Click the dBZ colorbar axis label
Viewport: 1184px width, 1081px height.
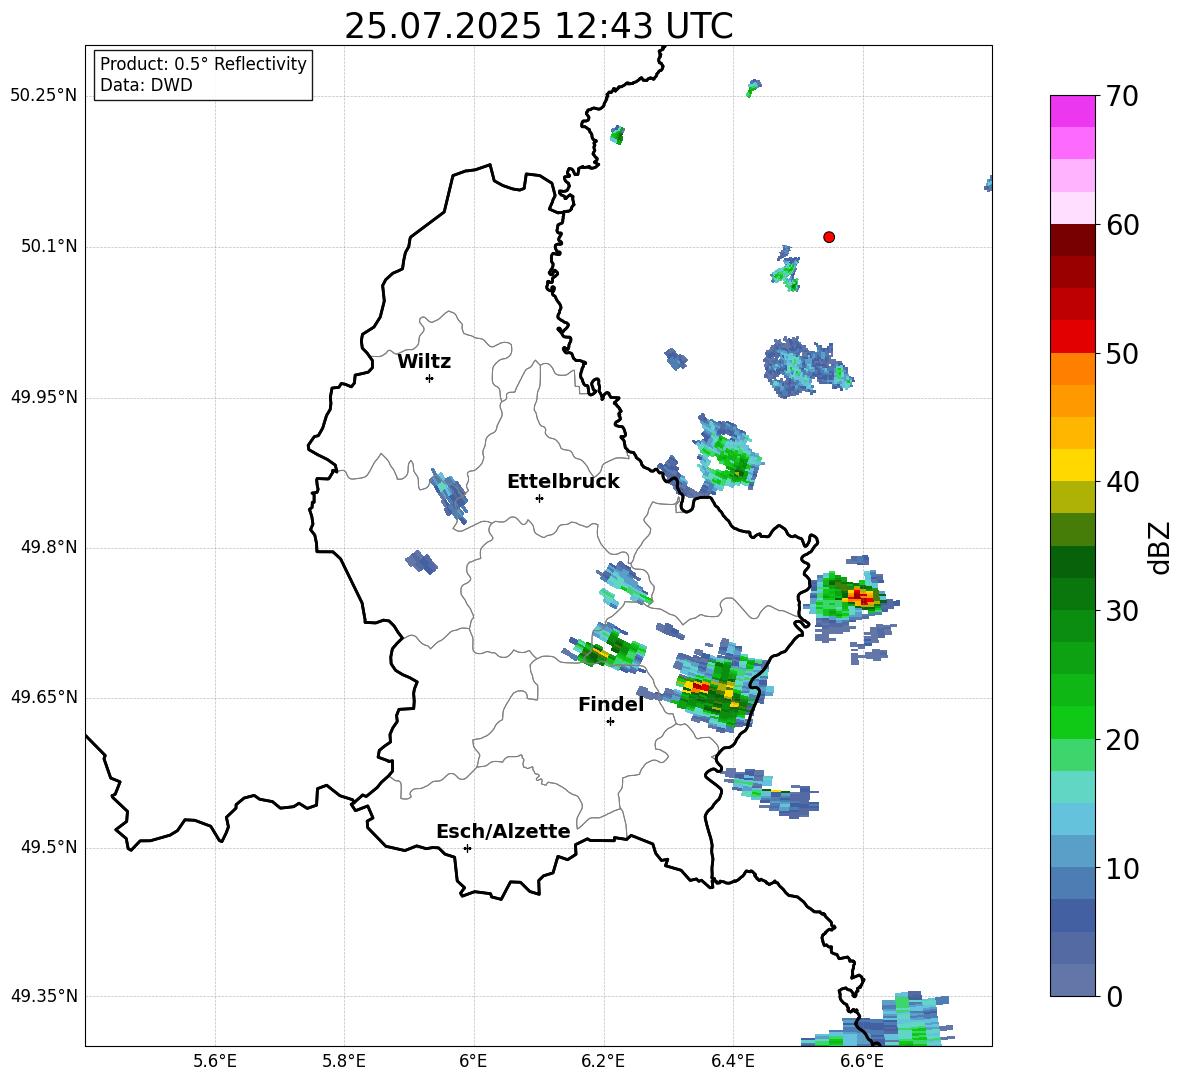tap(1161, 547)
